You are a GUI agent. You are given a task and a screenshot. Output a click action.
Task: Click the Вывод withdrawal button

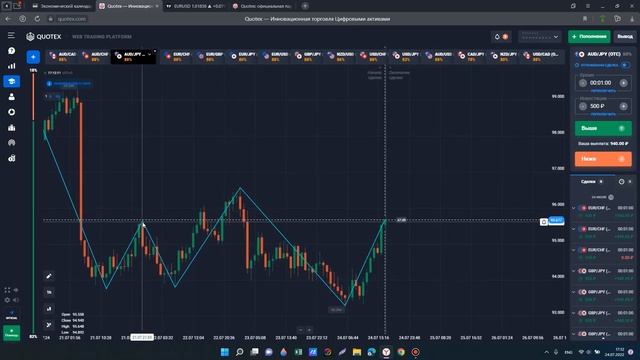[x=624, y=37]
